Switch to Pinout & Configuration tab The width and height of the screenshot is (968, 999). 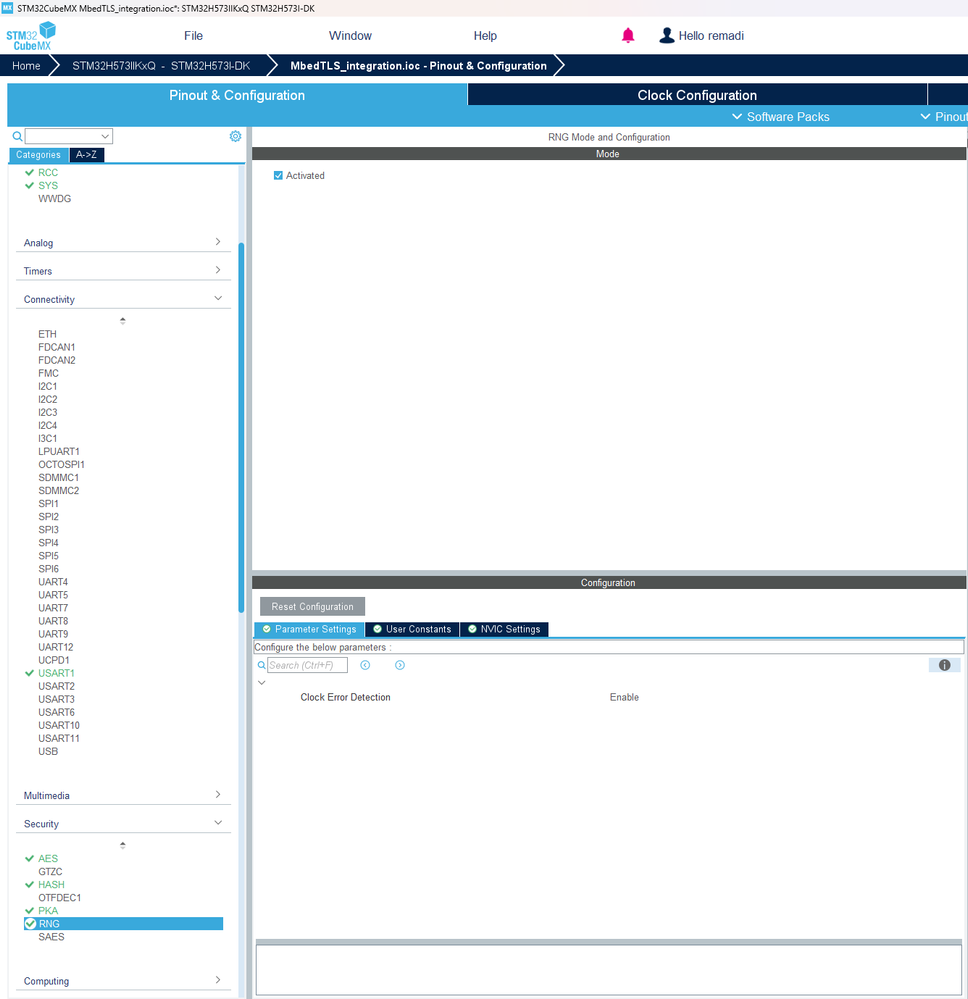[x=237, y=95]
